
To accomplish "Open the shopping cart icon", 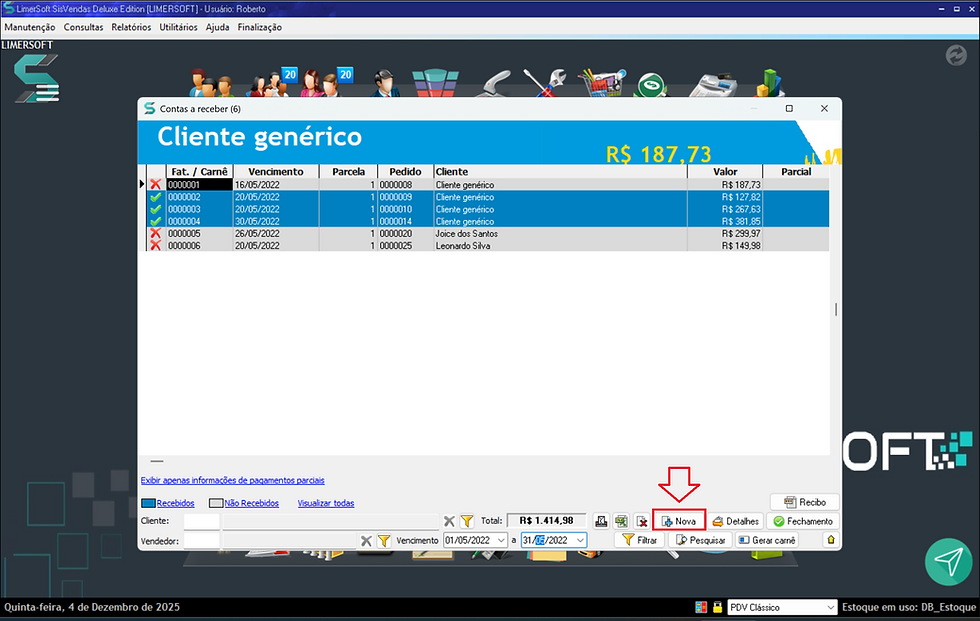I will click(x=601, y=82).
